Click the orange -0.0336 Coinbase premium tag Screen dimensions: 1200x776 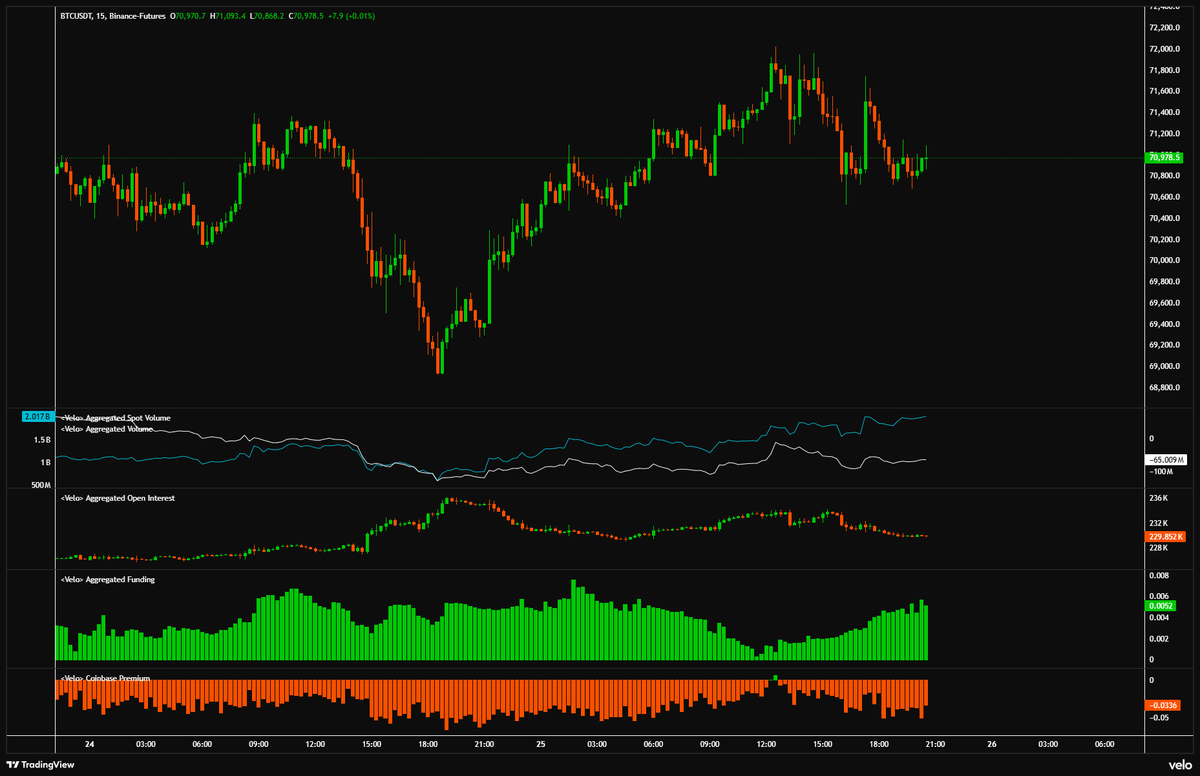[1163, 704]
